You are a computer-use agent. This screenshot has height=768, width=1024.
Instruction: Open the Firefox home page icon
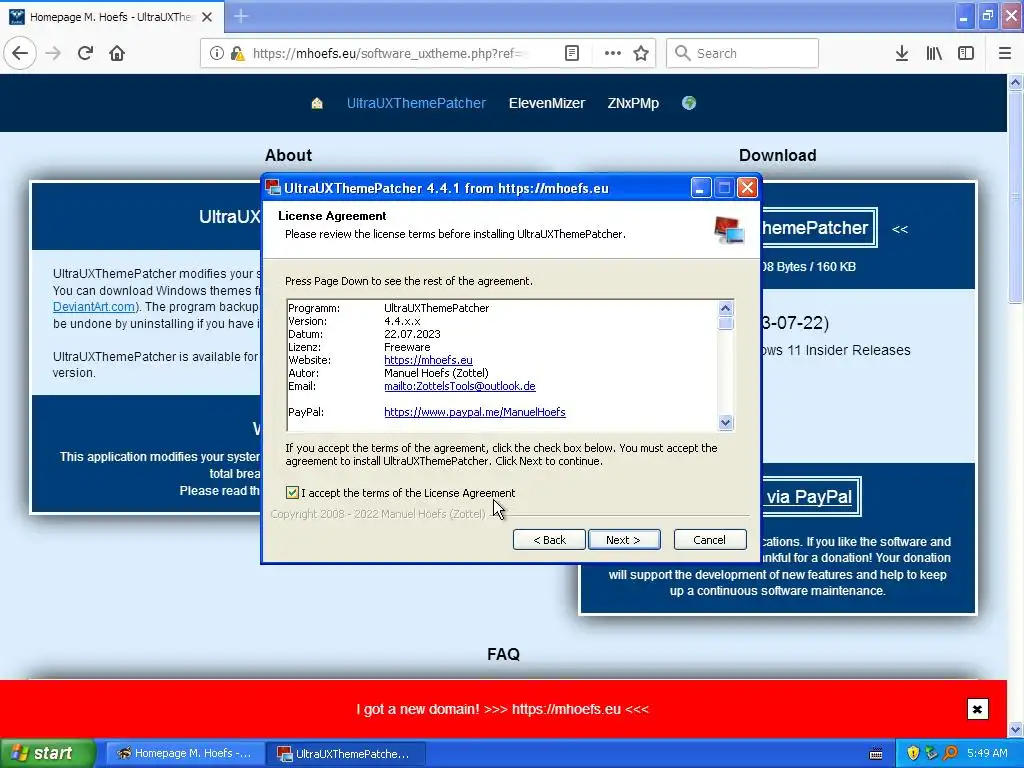(117, 53)
